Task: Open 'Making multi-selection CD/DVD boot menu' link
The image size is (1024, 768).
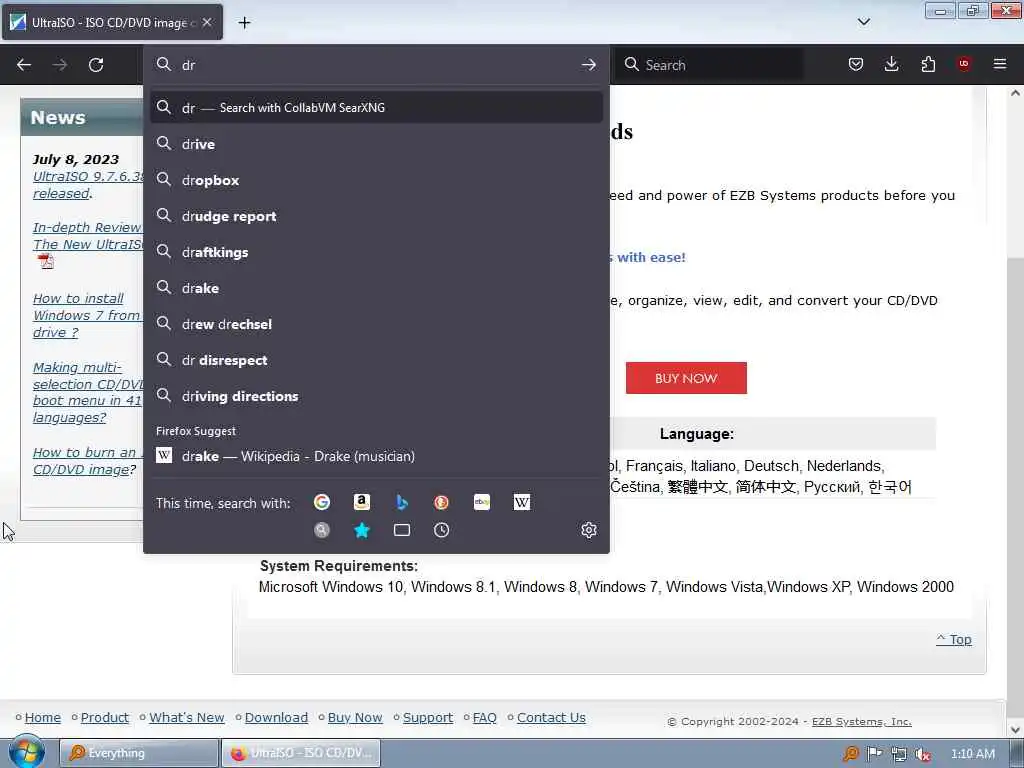Action: pyautogui.click(x=88, y=392)
